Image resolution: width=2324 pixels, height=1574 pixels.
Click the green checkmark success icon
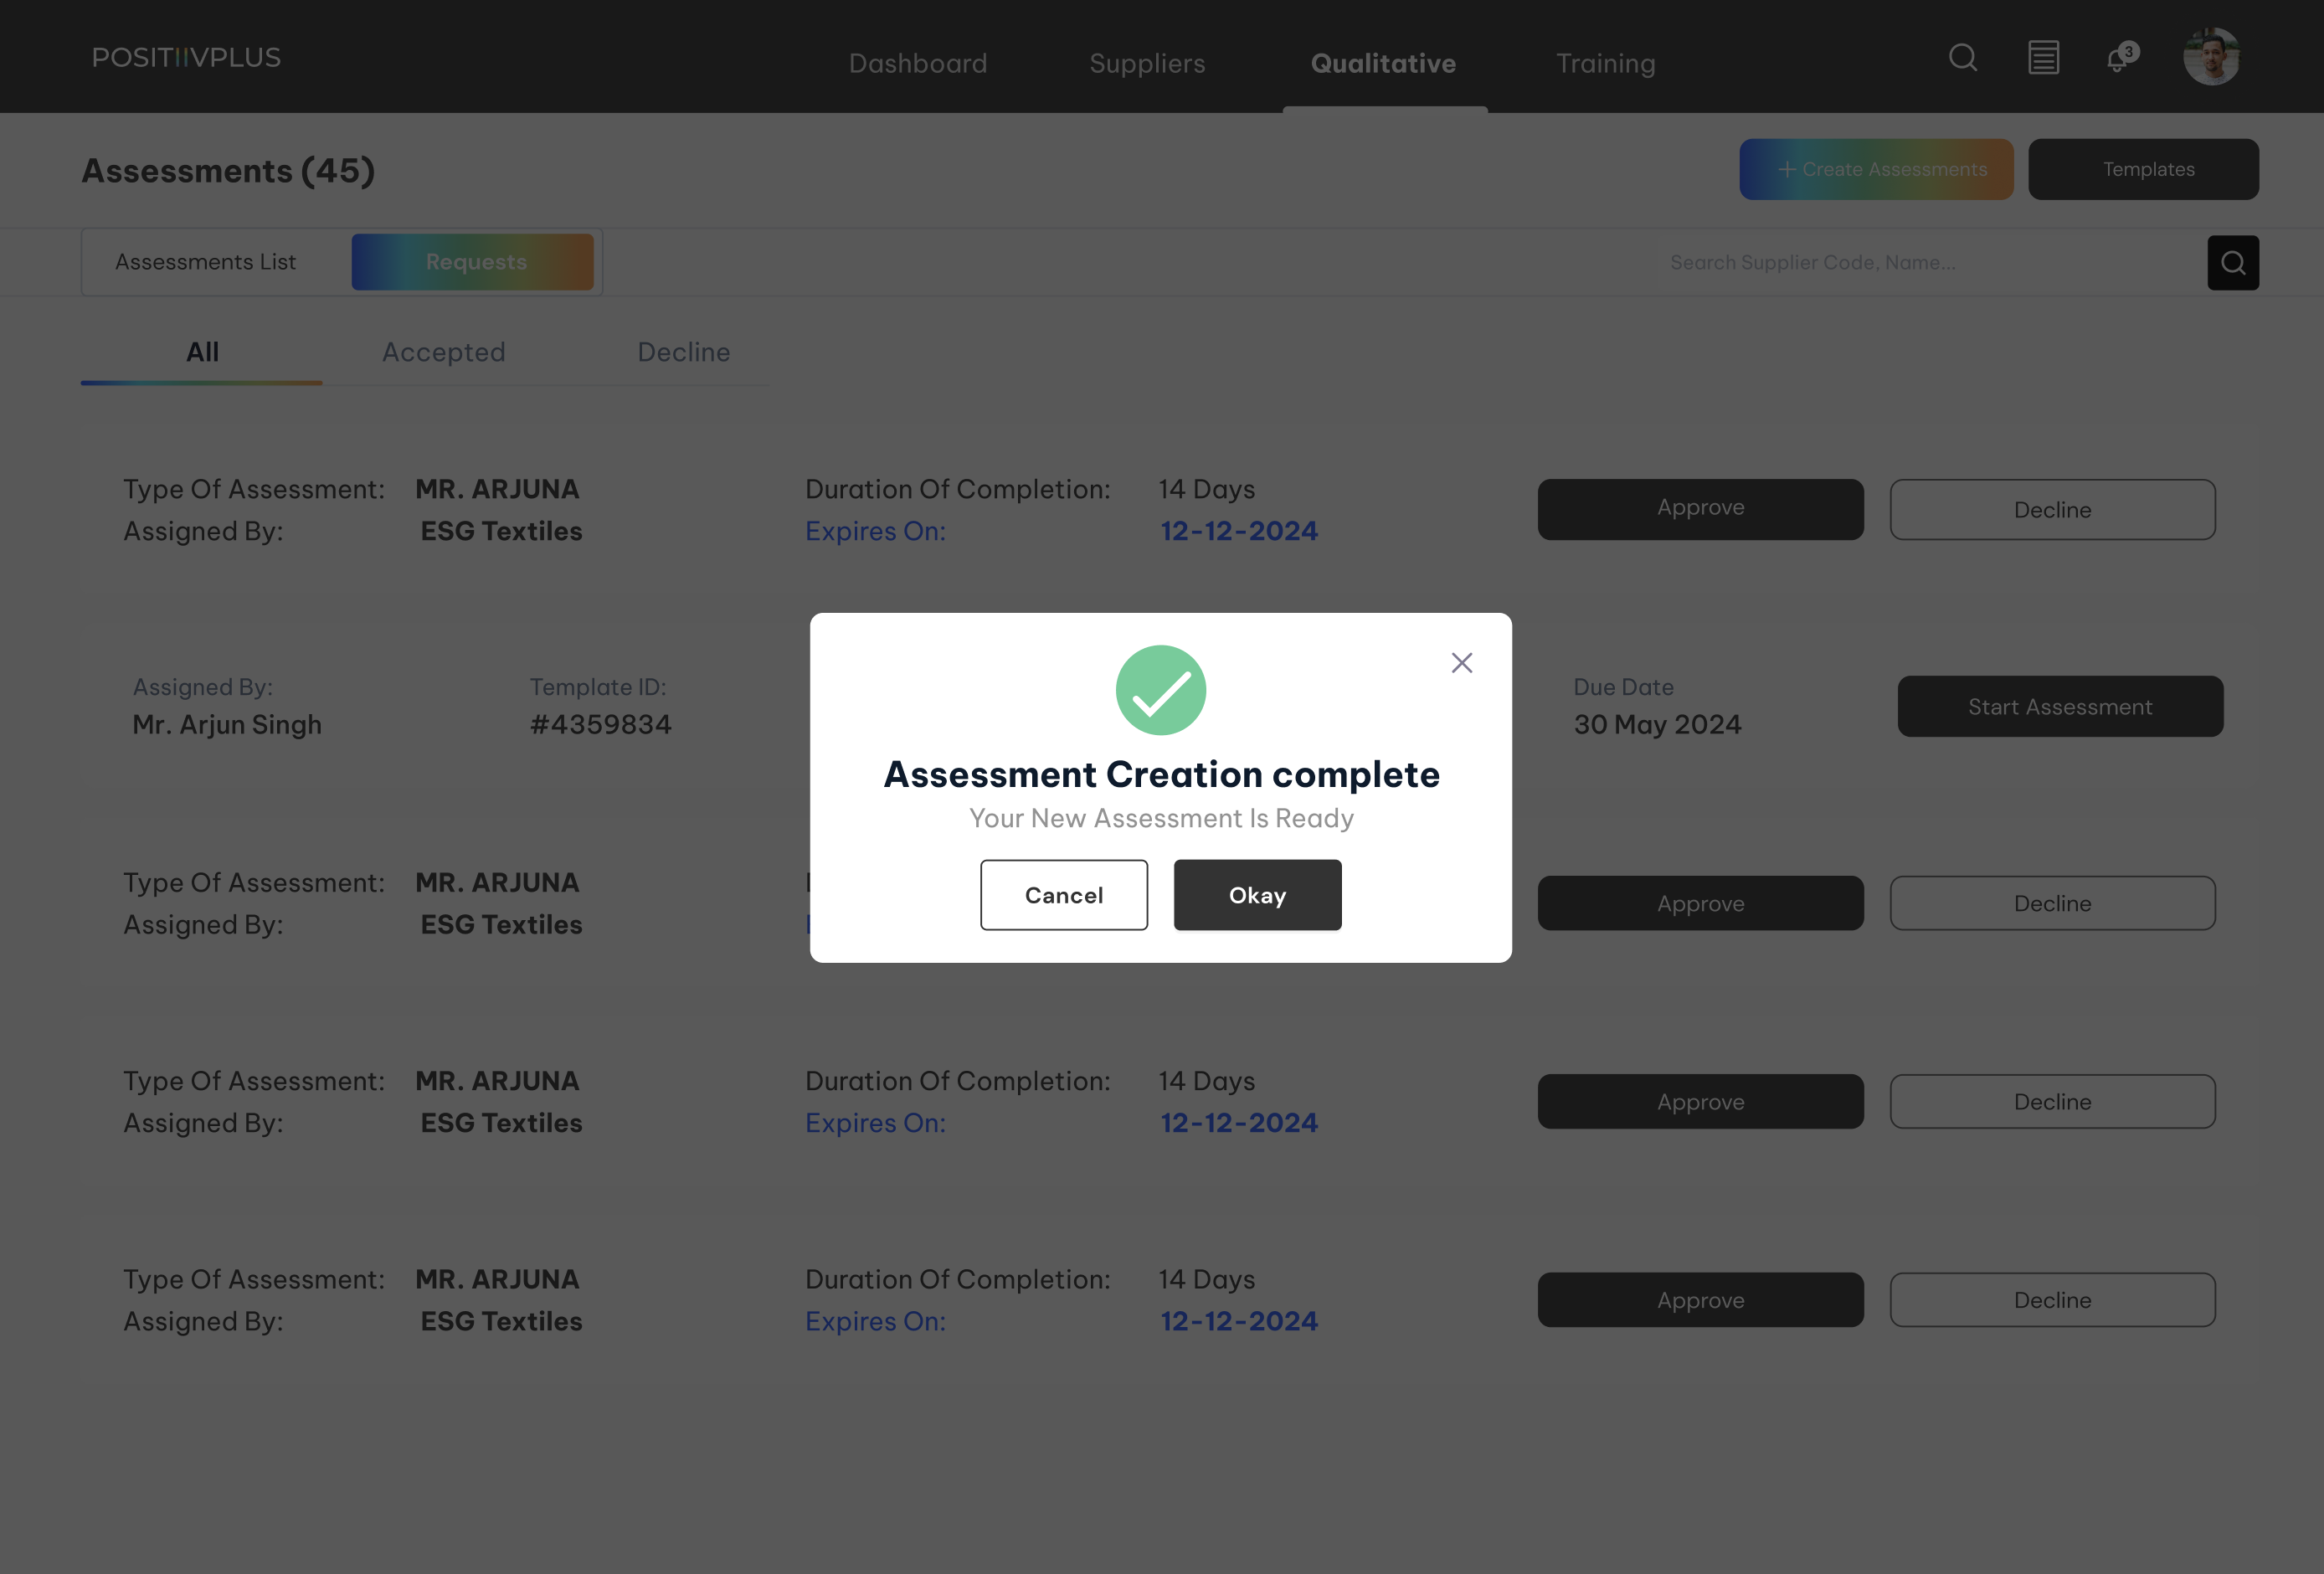tap(1160, 690)
